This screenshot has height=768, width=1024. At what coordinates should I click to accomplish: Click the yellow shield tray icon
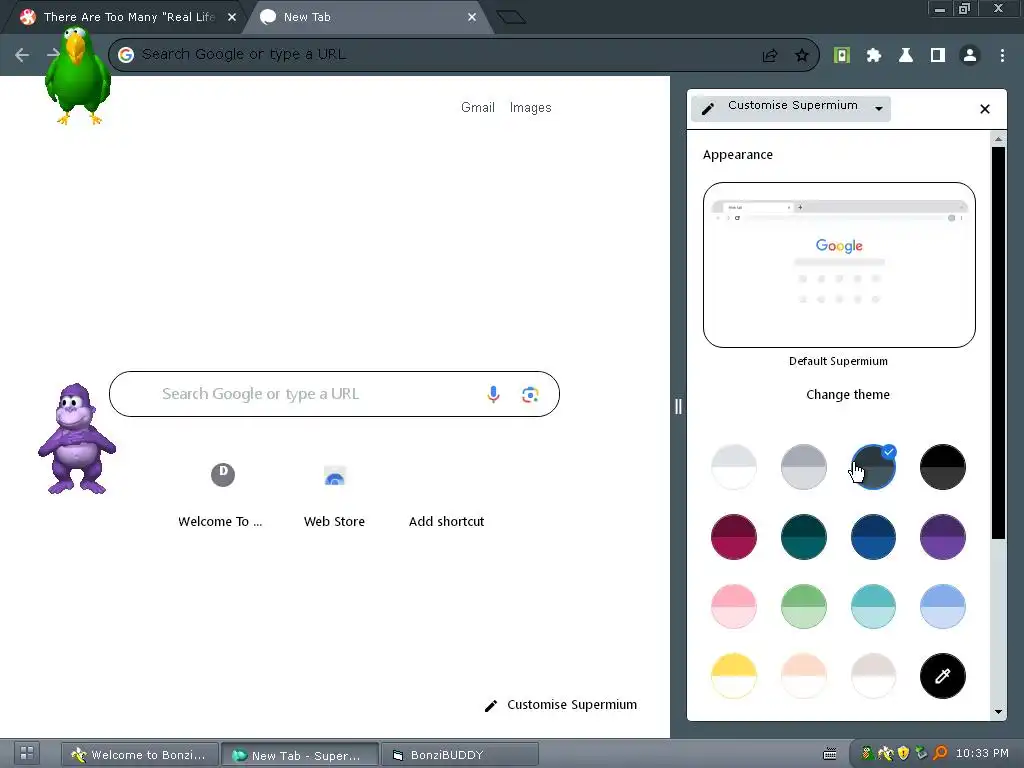pyautogui.click(x=904, y=753)
